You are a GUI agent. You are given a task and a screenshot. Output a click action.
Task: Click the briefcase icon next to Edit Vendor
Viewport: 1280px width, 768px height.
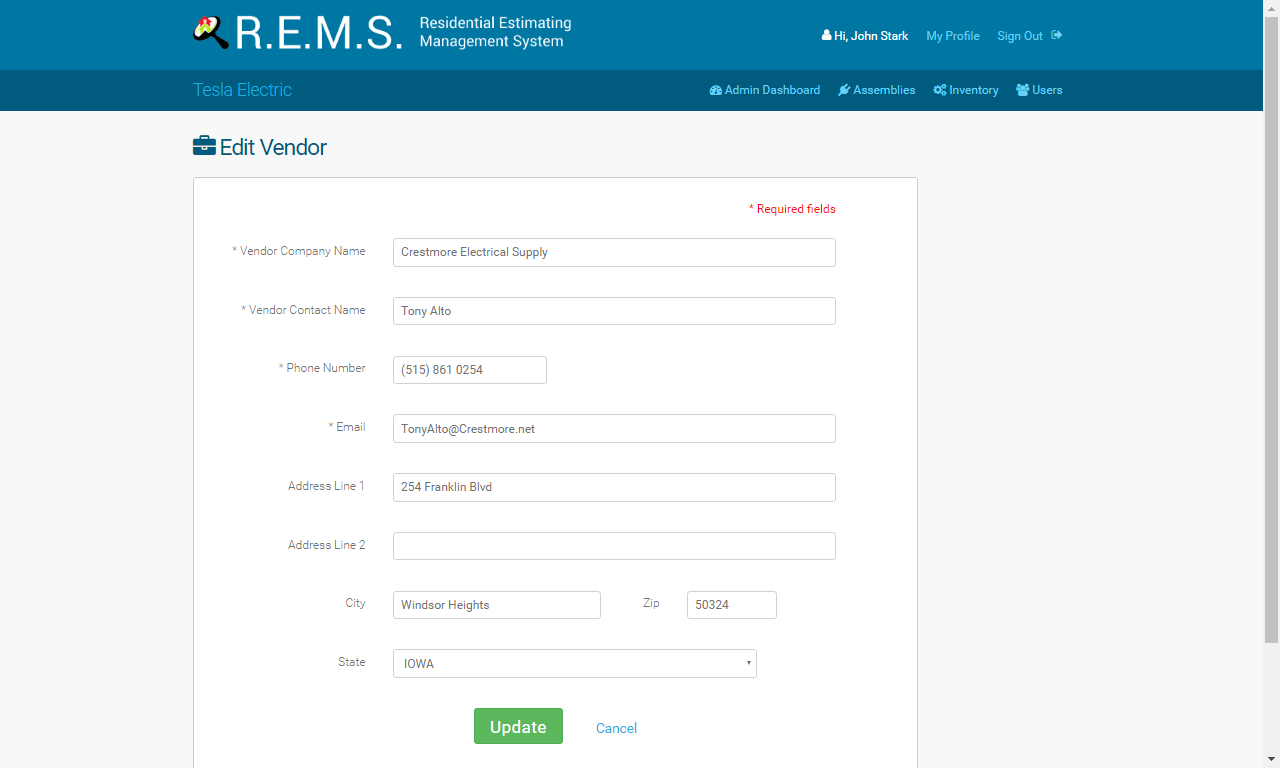click(x=204, y=146)
